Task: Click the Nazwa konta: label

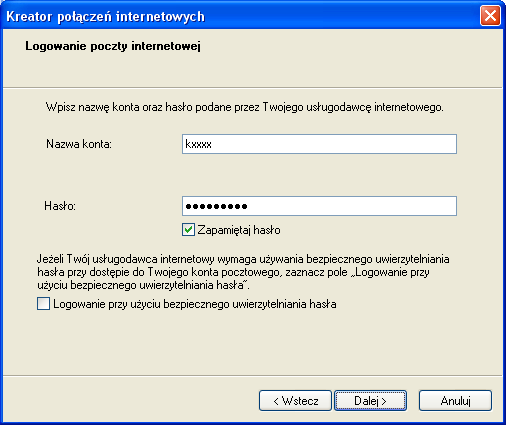Action: point(79,144)
